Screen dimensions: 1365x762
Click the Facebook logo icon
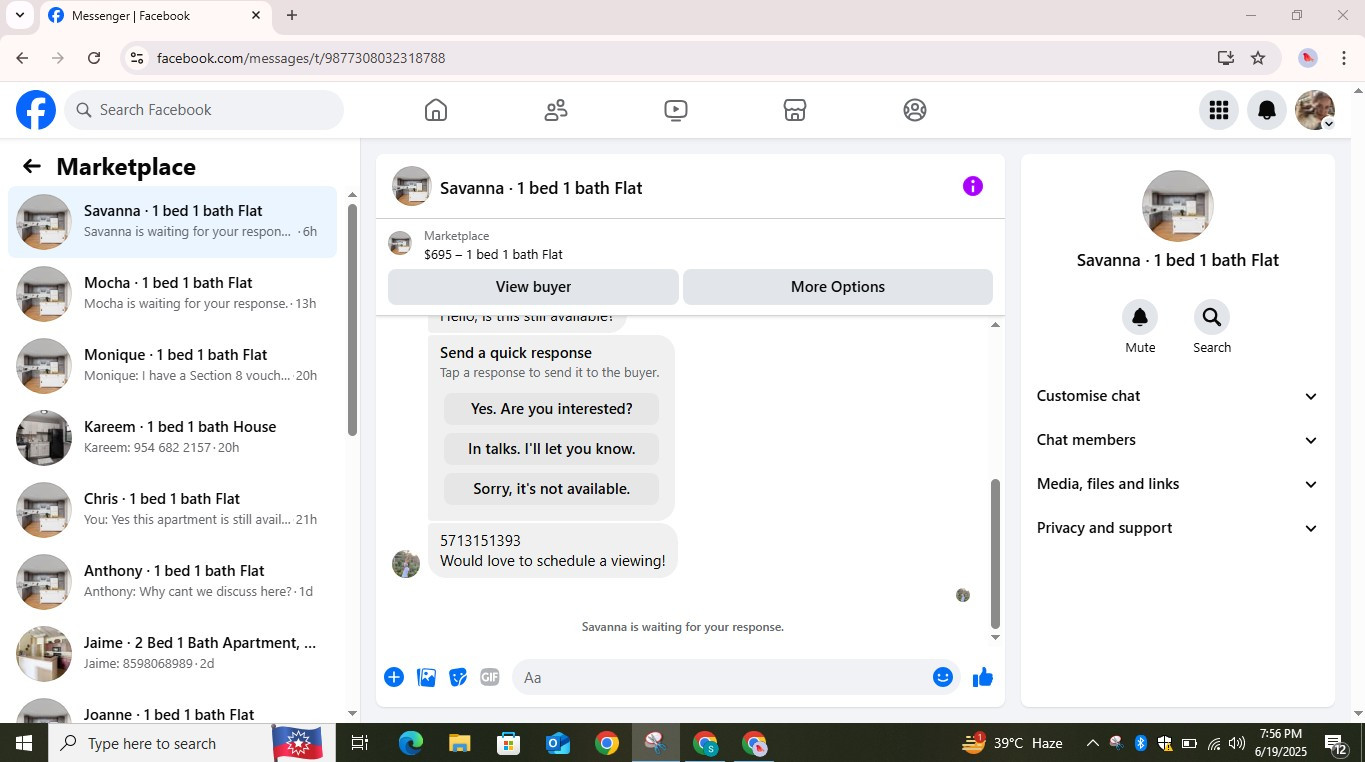36,110
